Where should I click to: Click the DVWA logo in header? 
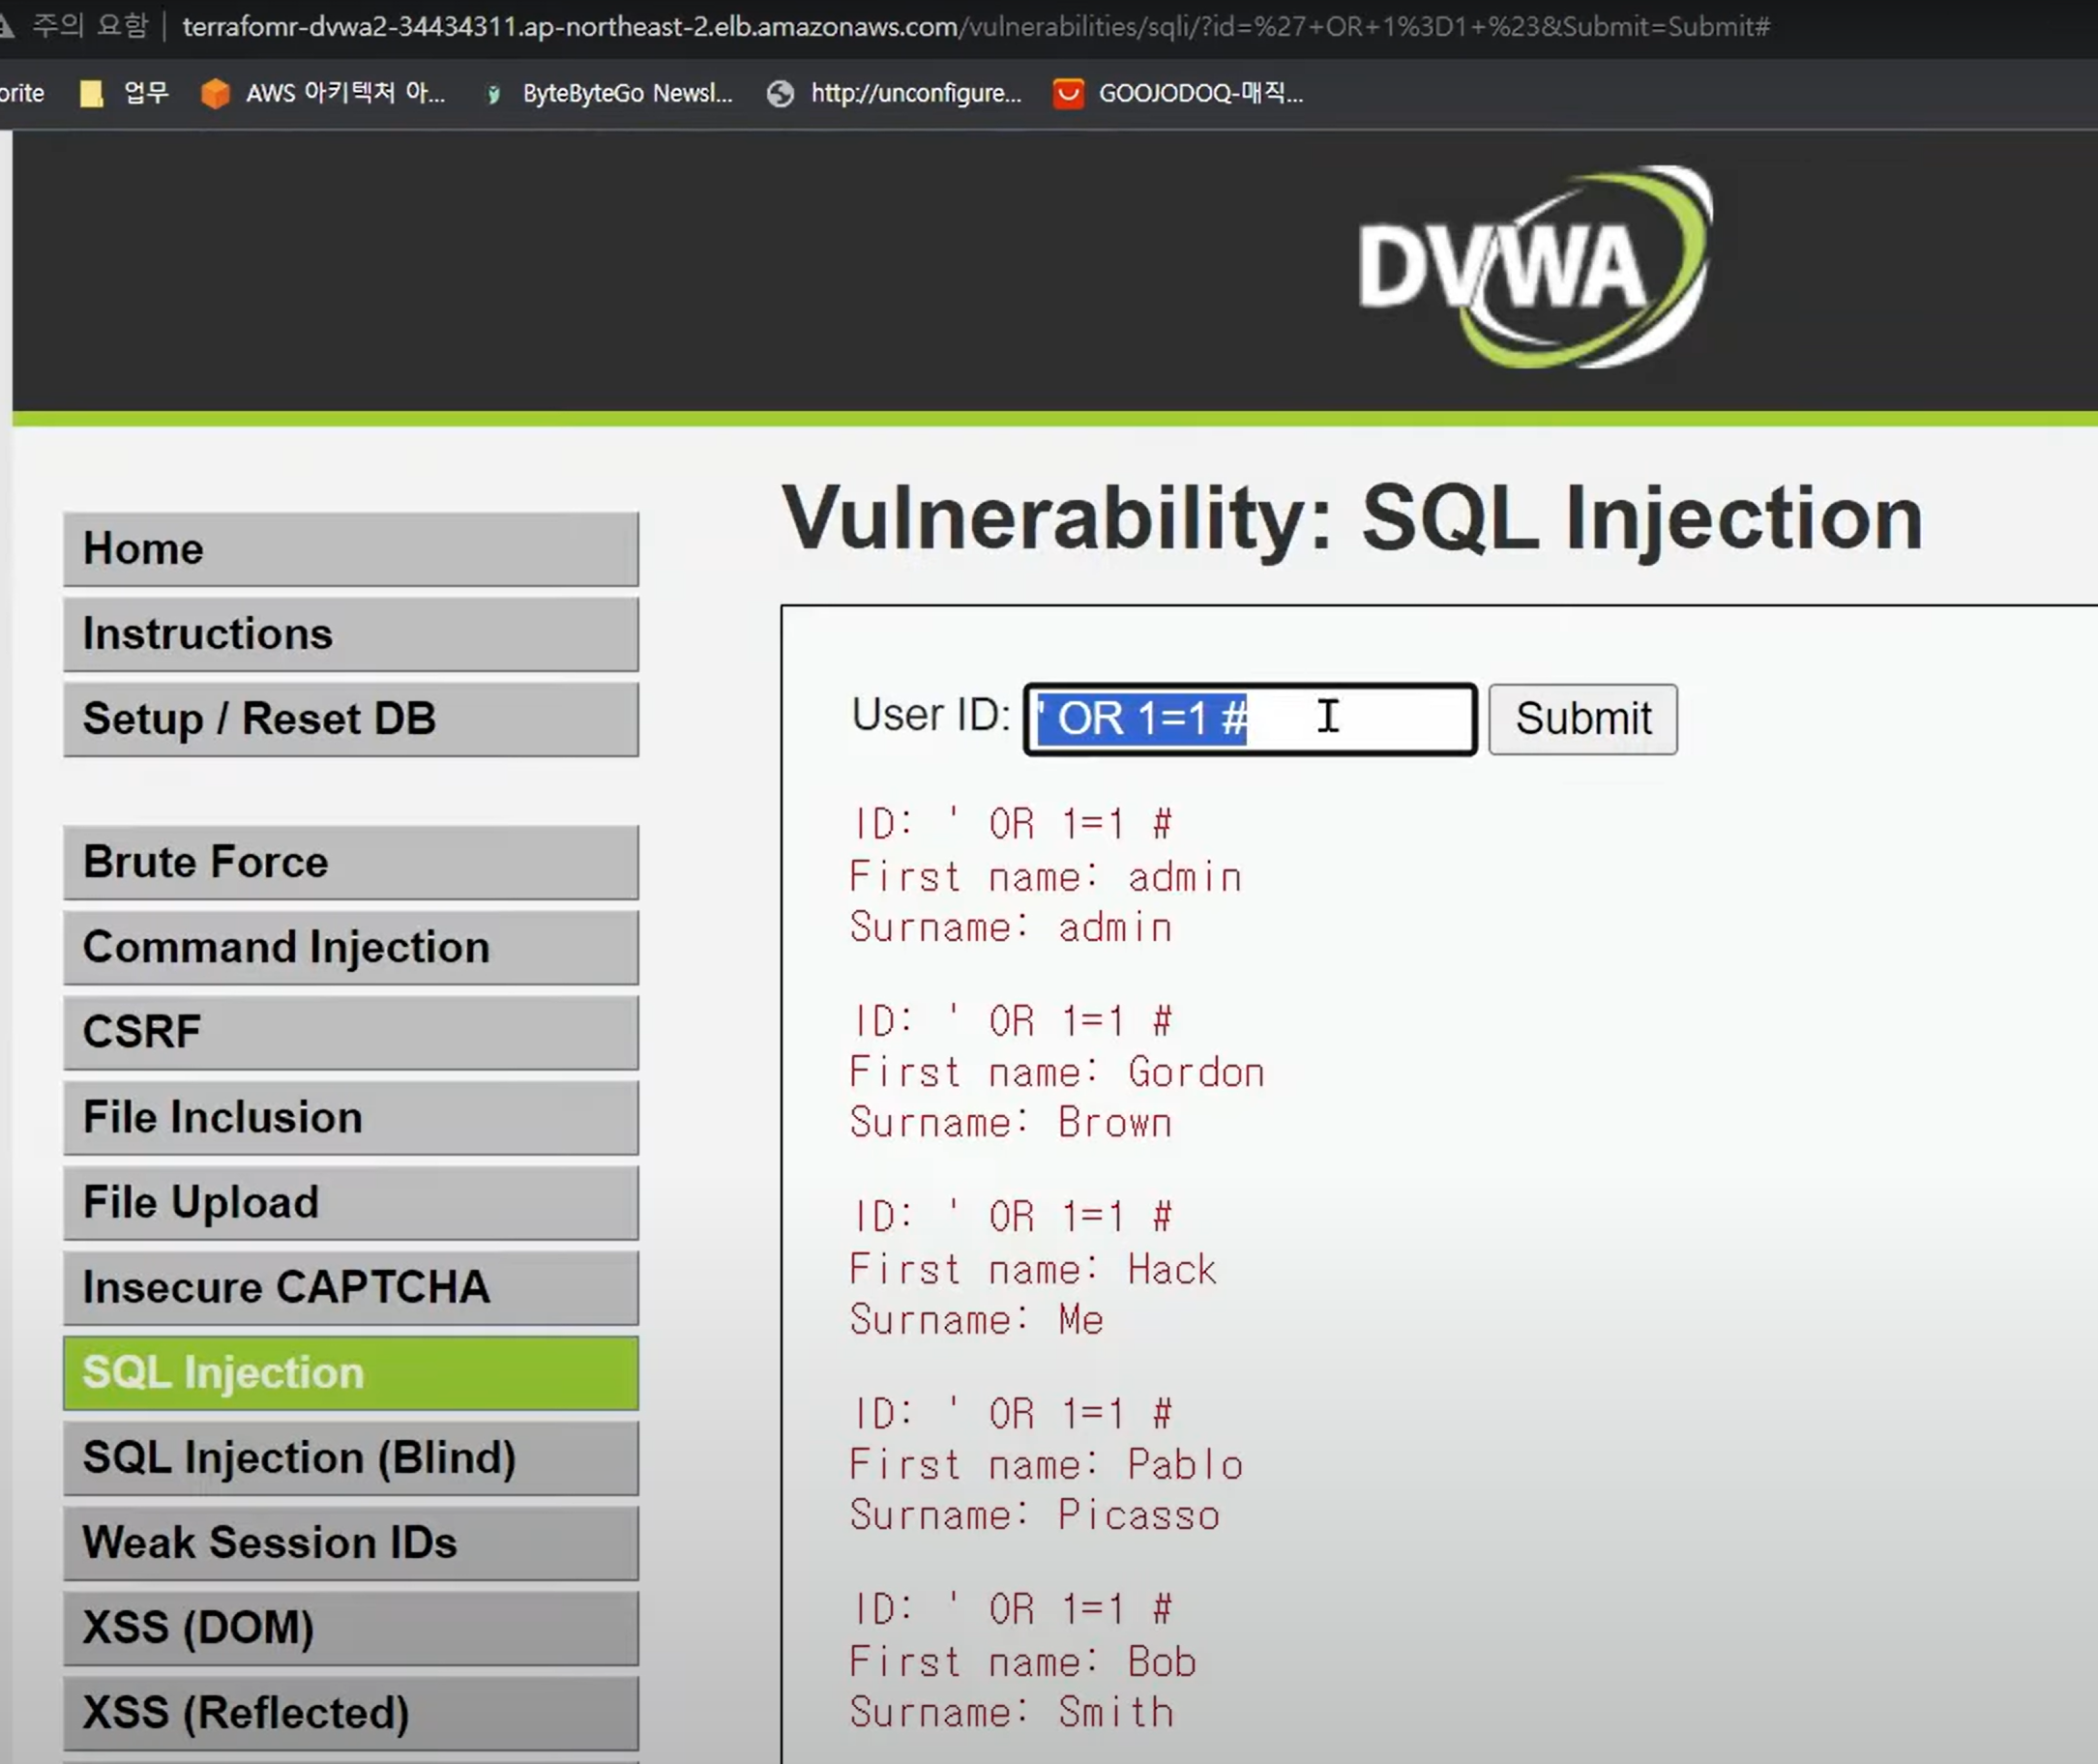1533,267
